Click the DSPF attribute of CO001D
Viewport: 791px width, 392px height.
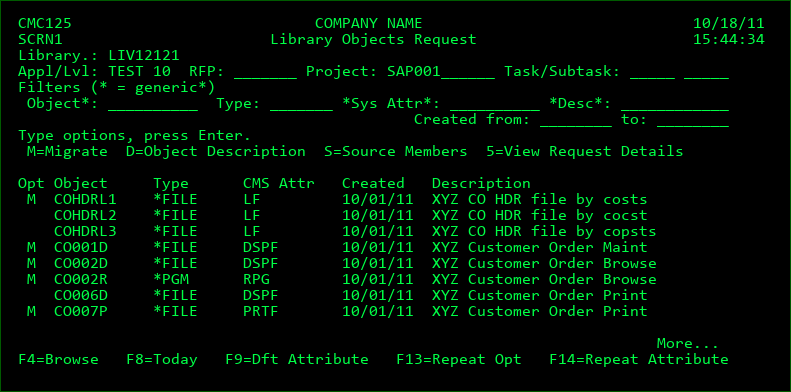[x=261, y=248]
